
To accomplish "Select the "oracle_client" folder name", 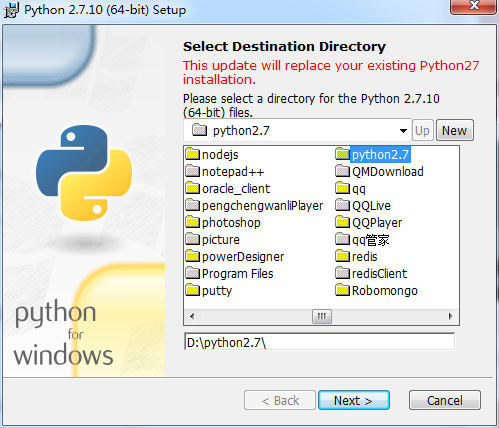I will (236, 189).
